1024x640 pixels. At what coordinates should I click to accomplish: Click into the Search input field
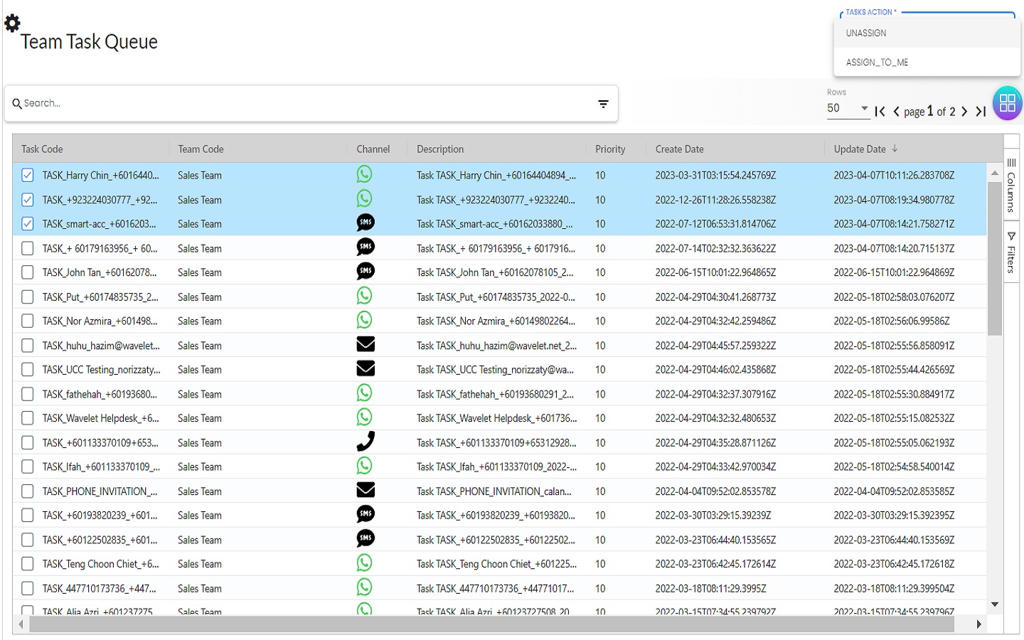pos(300,103)
